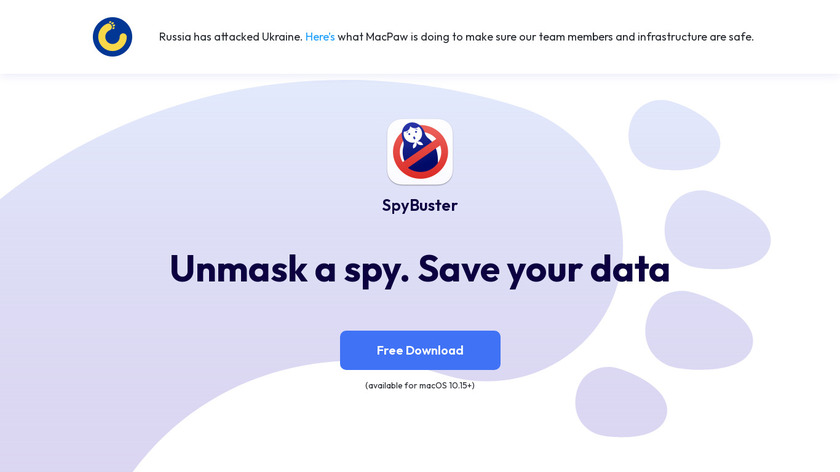Select the SpyBuster product name text
Screen dimensions: 840x472
click(x=420, y=205)
